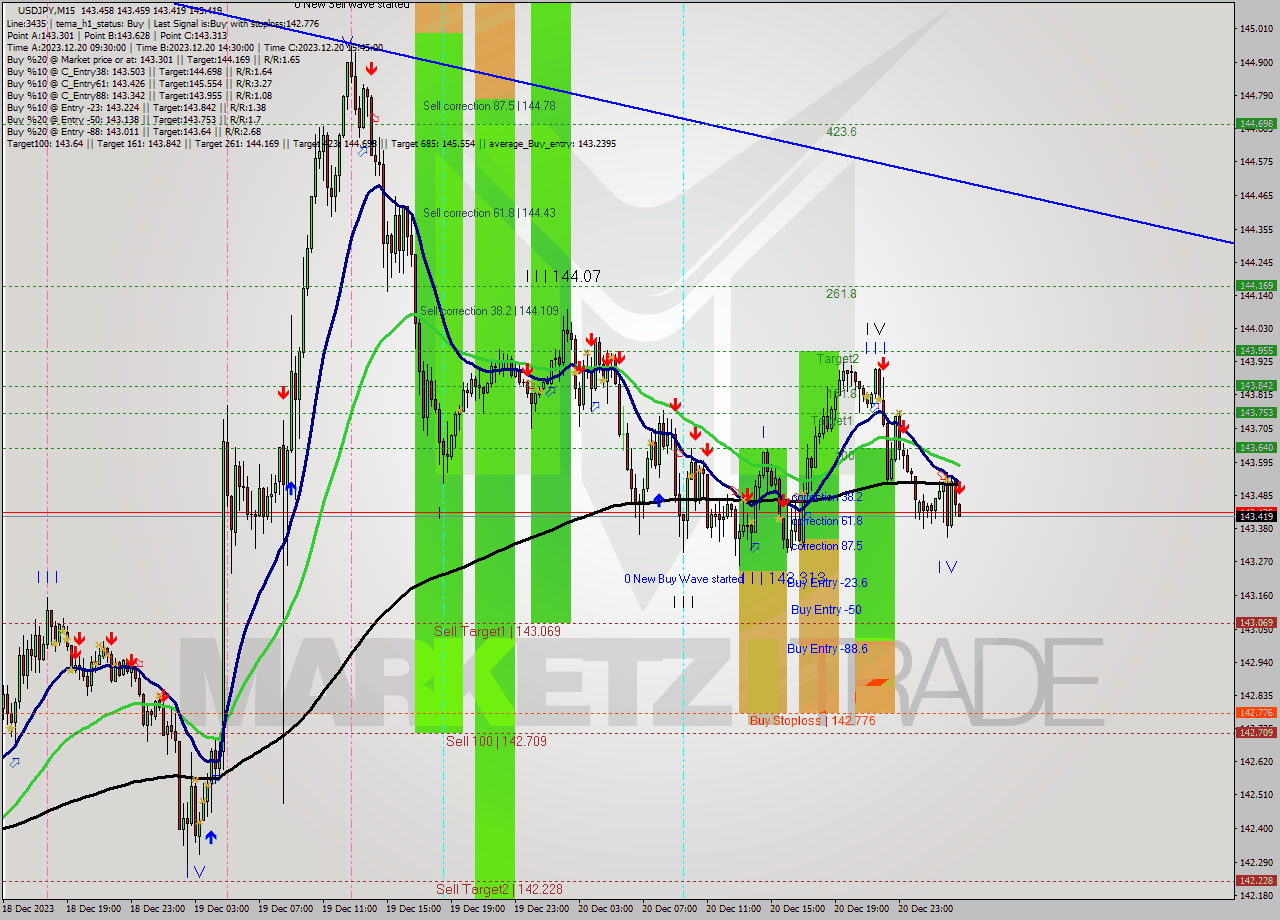The height and width of the screenshot is (920, 1280).
Task: Select red arrow above candles at 19 Dec 23:00
Action: click(x=527, y=370)
